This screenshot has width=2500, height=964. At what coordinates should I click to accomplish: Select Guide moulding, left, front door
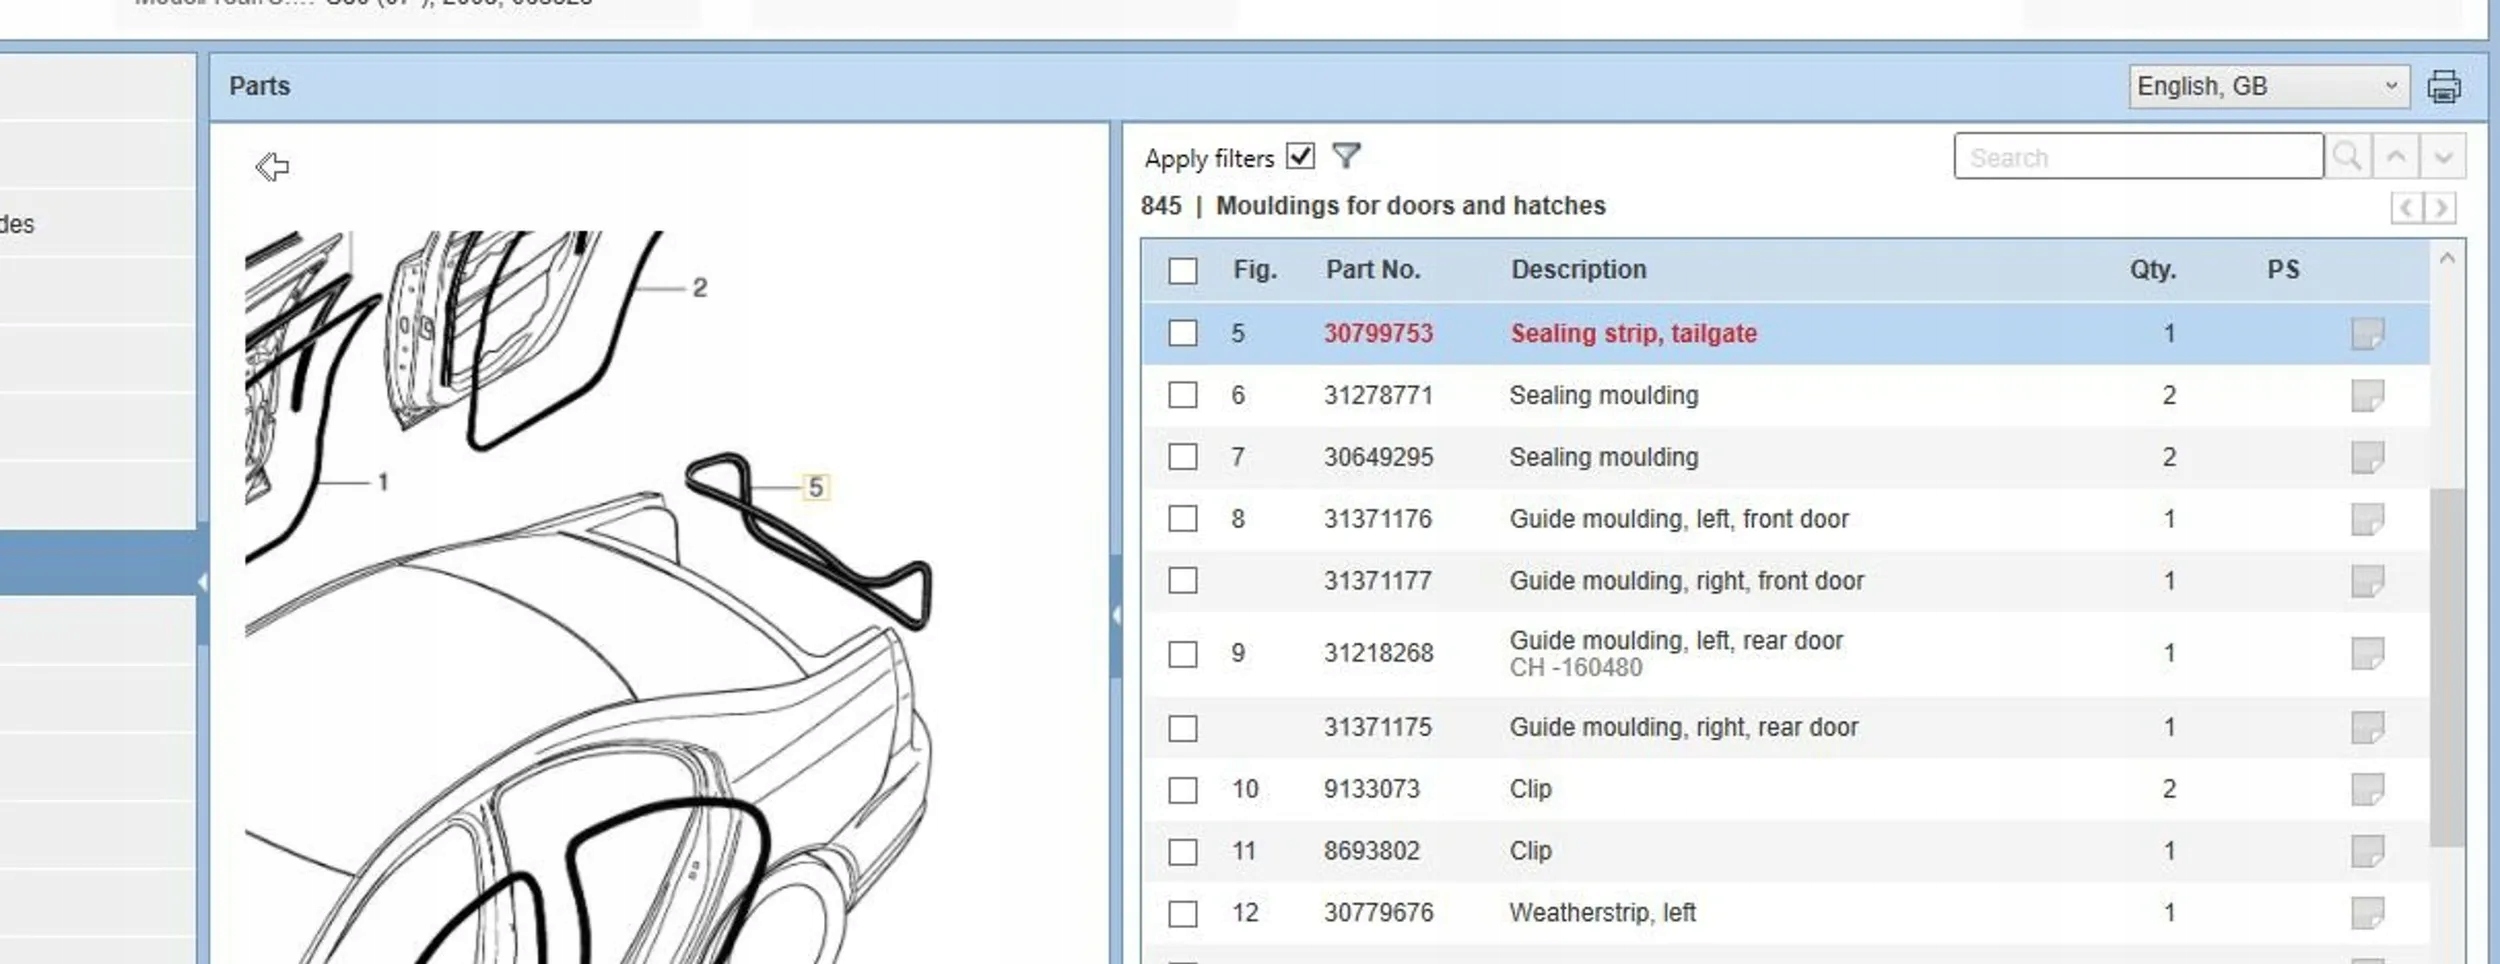click(x=1679, y=520)
